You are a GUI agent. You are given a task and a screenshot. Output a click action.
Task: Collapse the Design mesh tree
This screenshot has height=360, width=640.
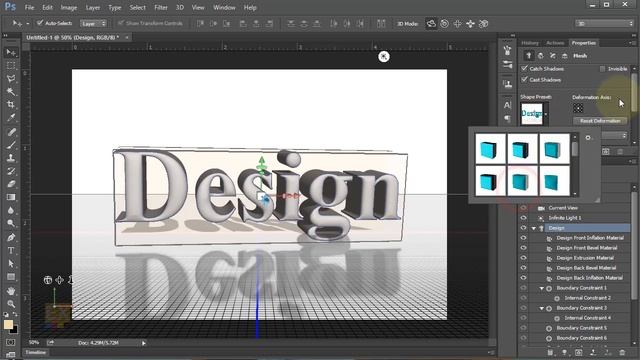point(533,228)
